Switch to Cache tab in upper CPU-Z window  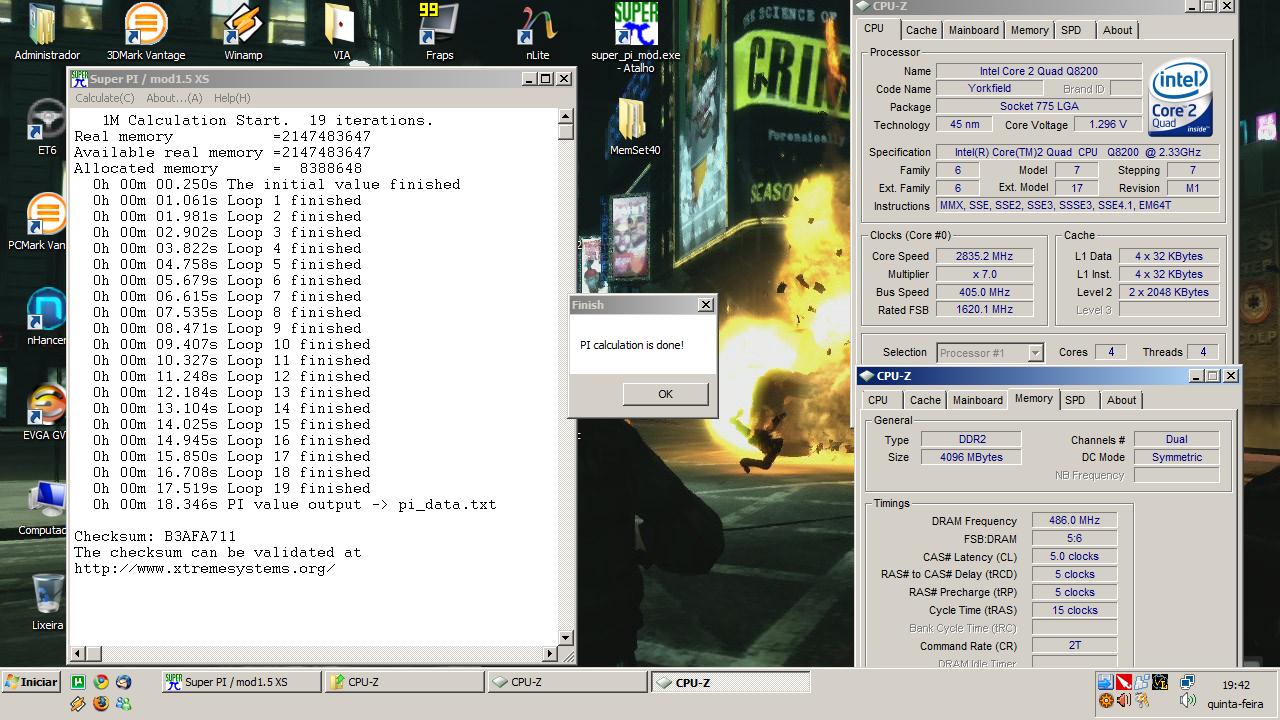pyautogui.click(x=921, y=30)
